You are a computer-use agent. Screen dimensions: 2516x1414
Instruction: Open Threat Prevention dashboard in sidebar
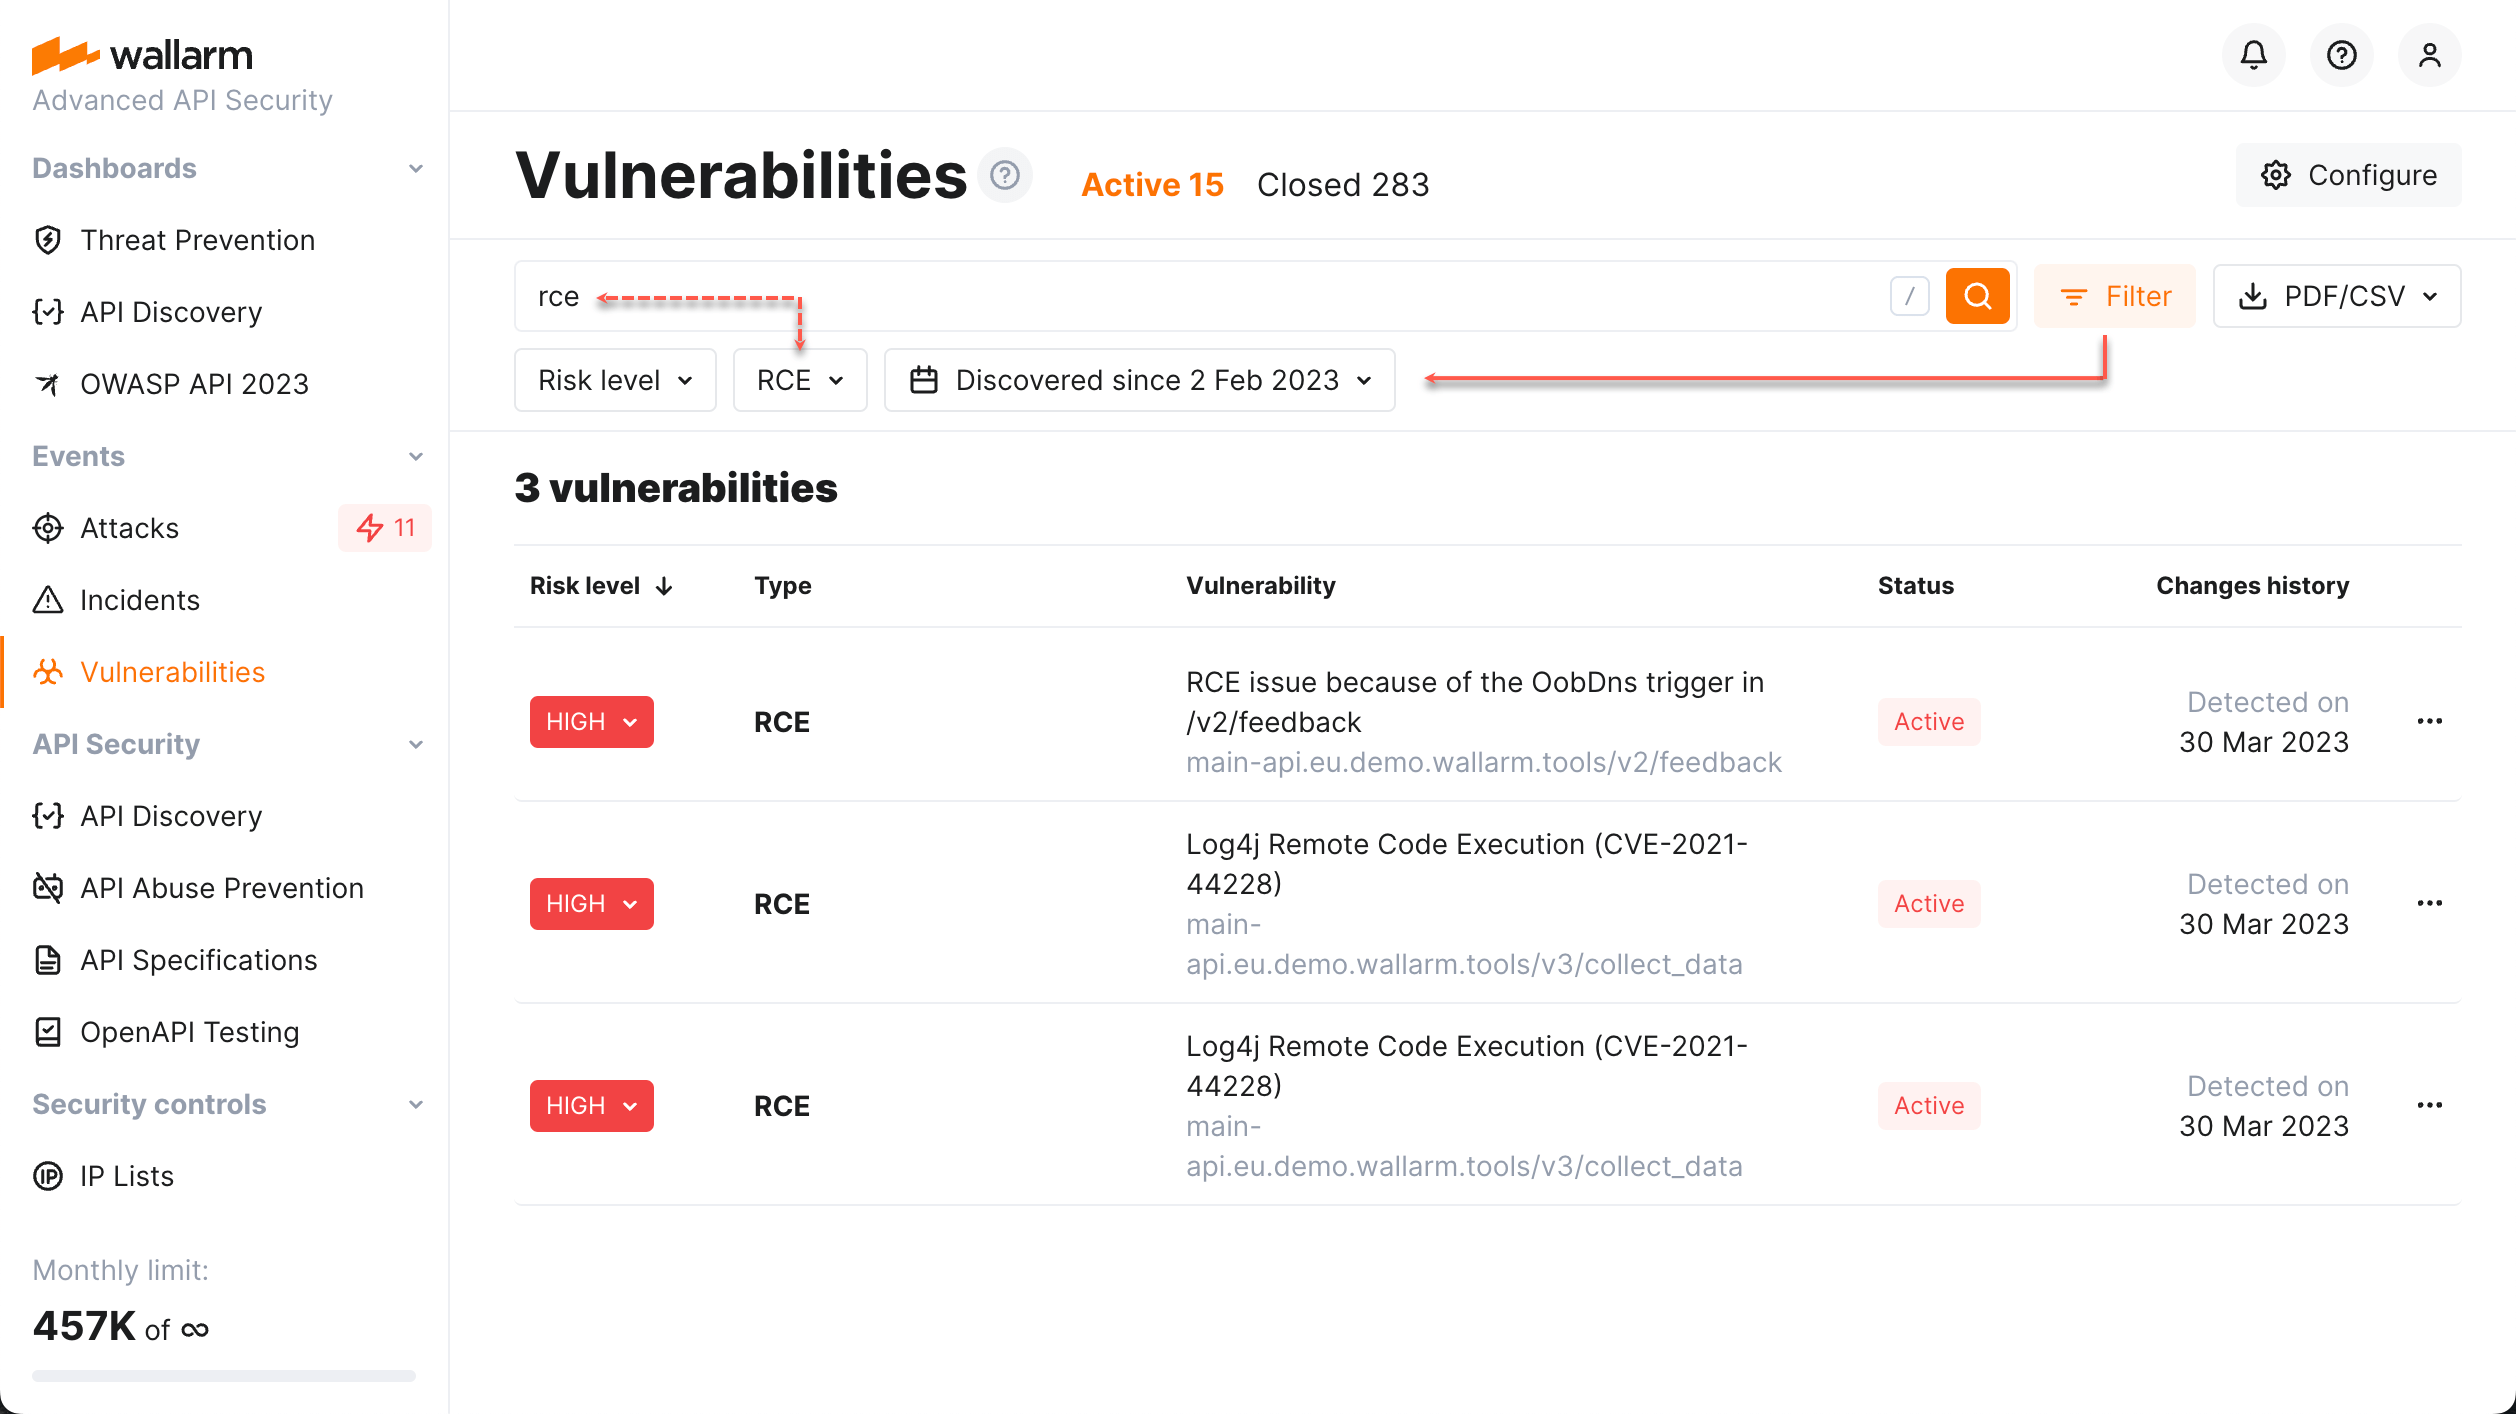[197, 240]
